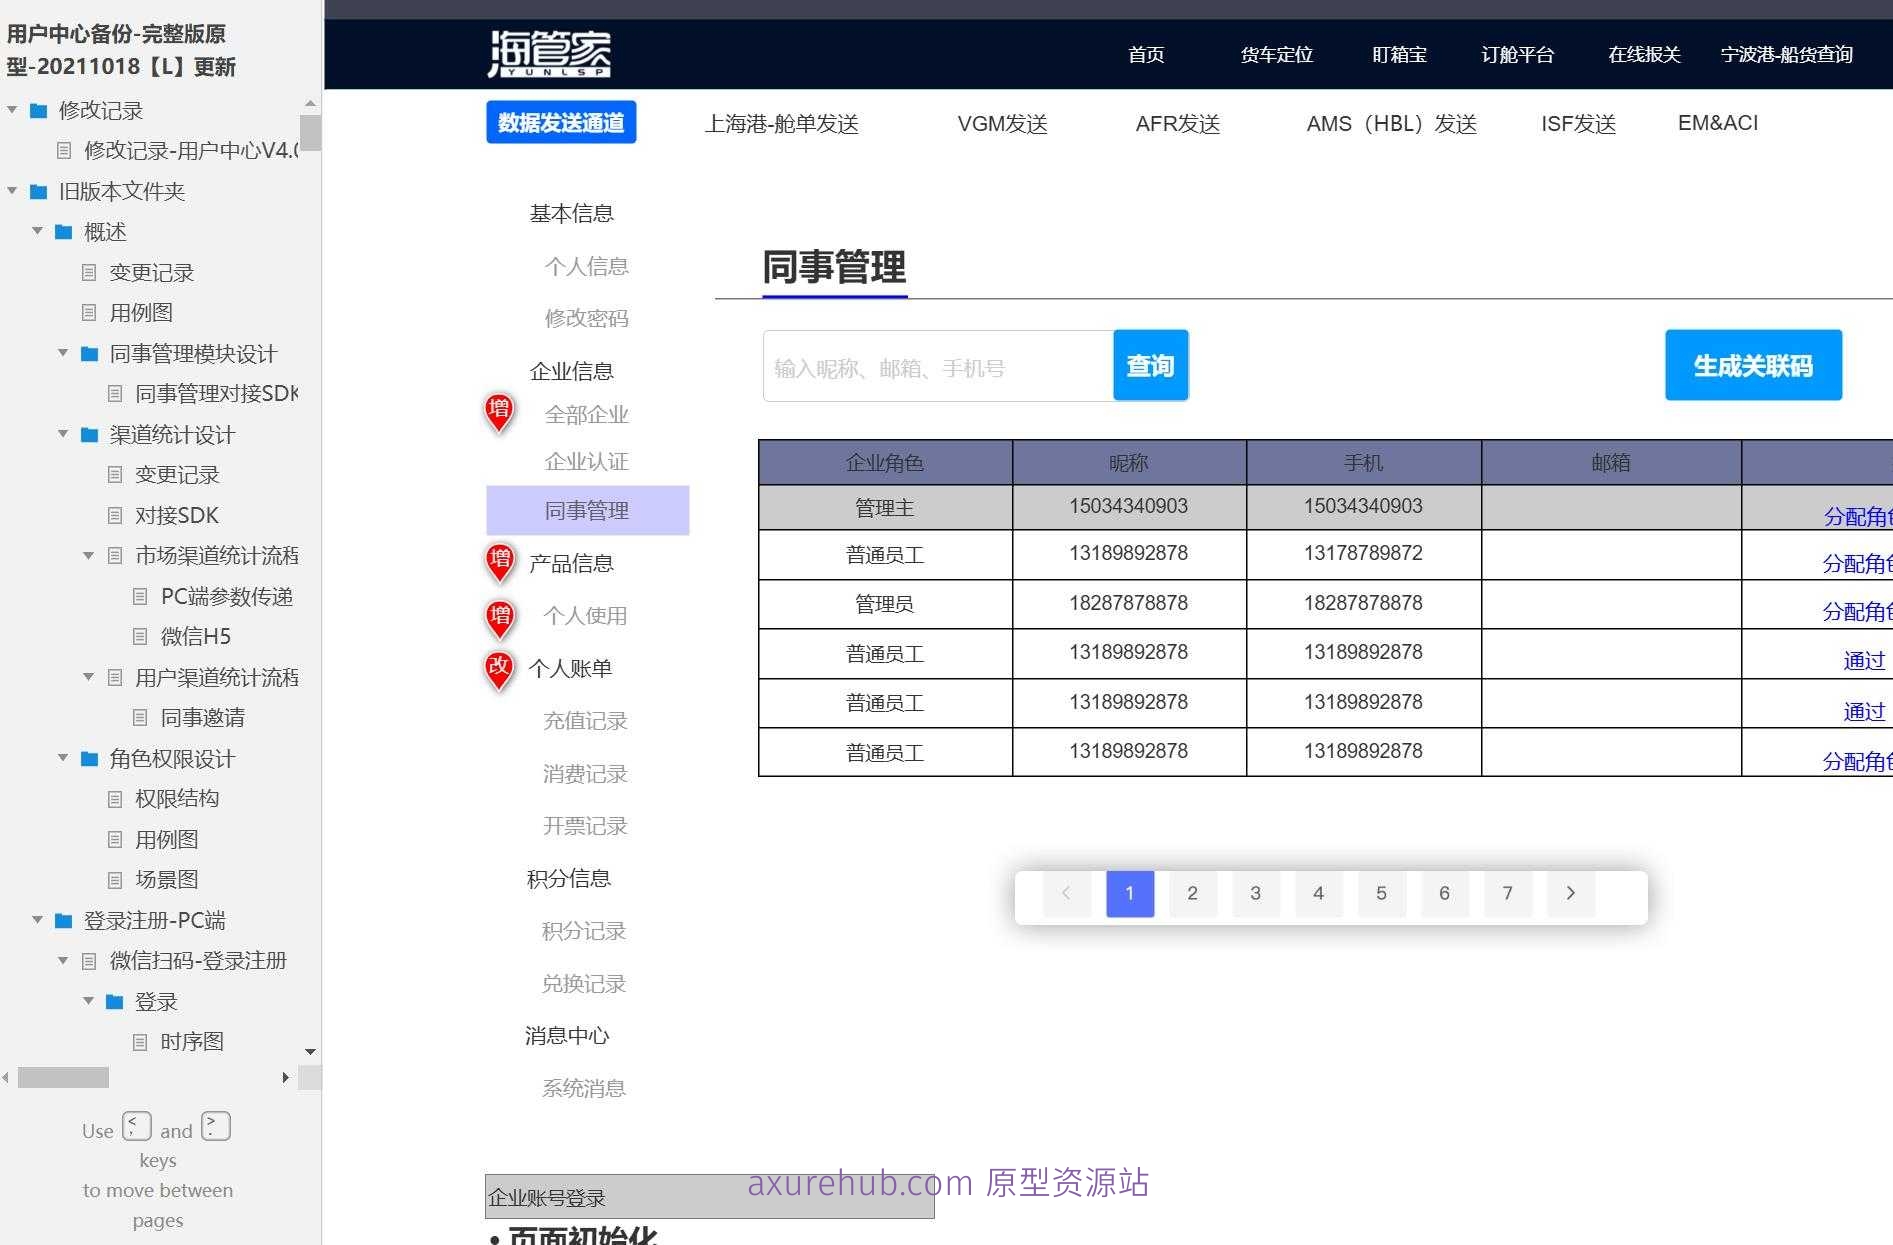Click the 增 marker beside 全部企业
Viewport: 1893px width, 1245px height.
point(499,413)
